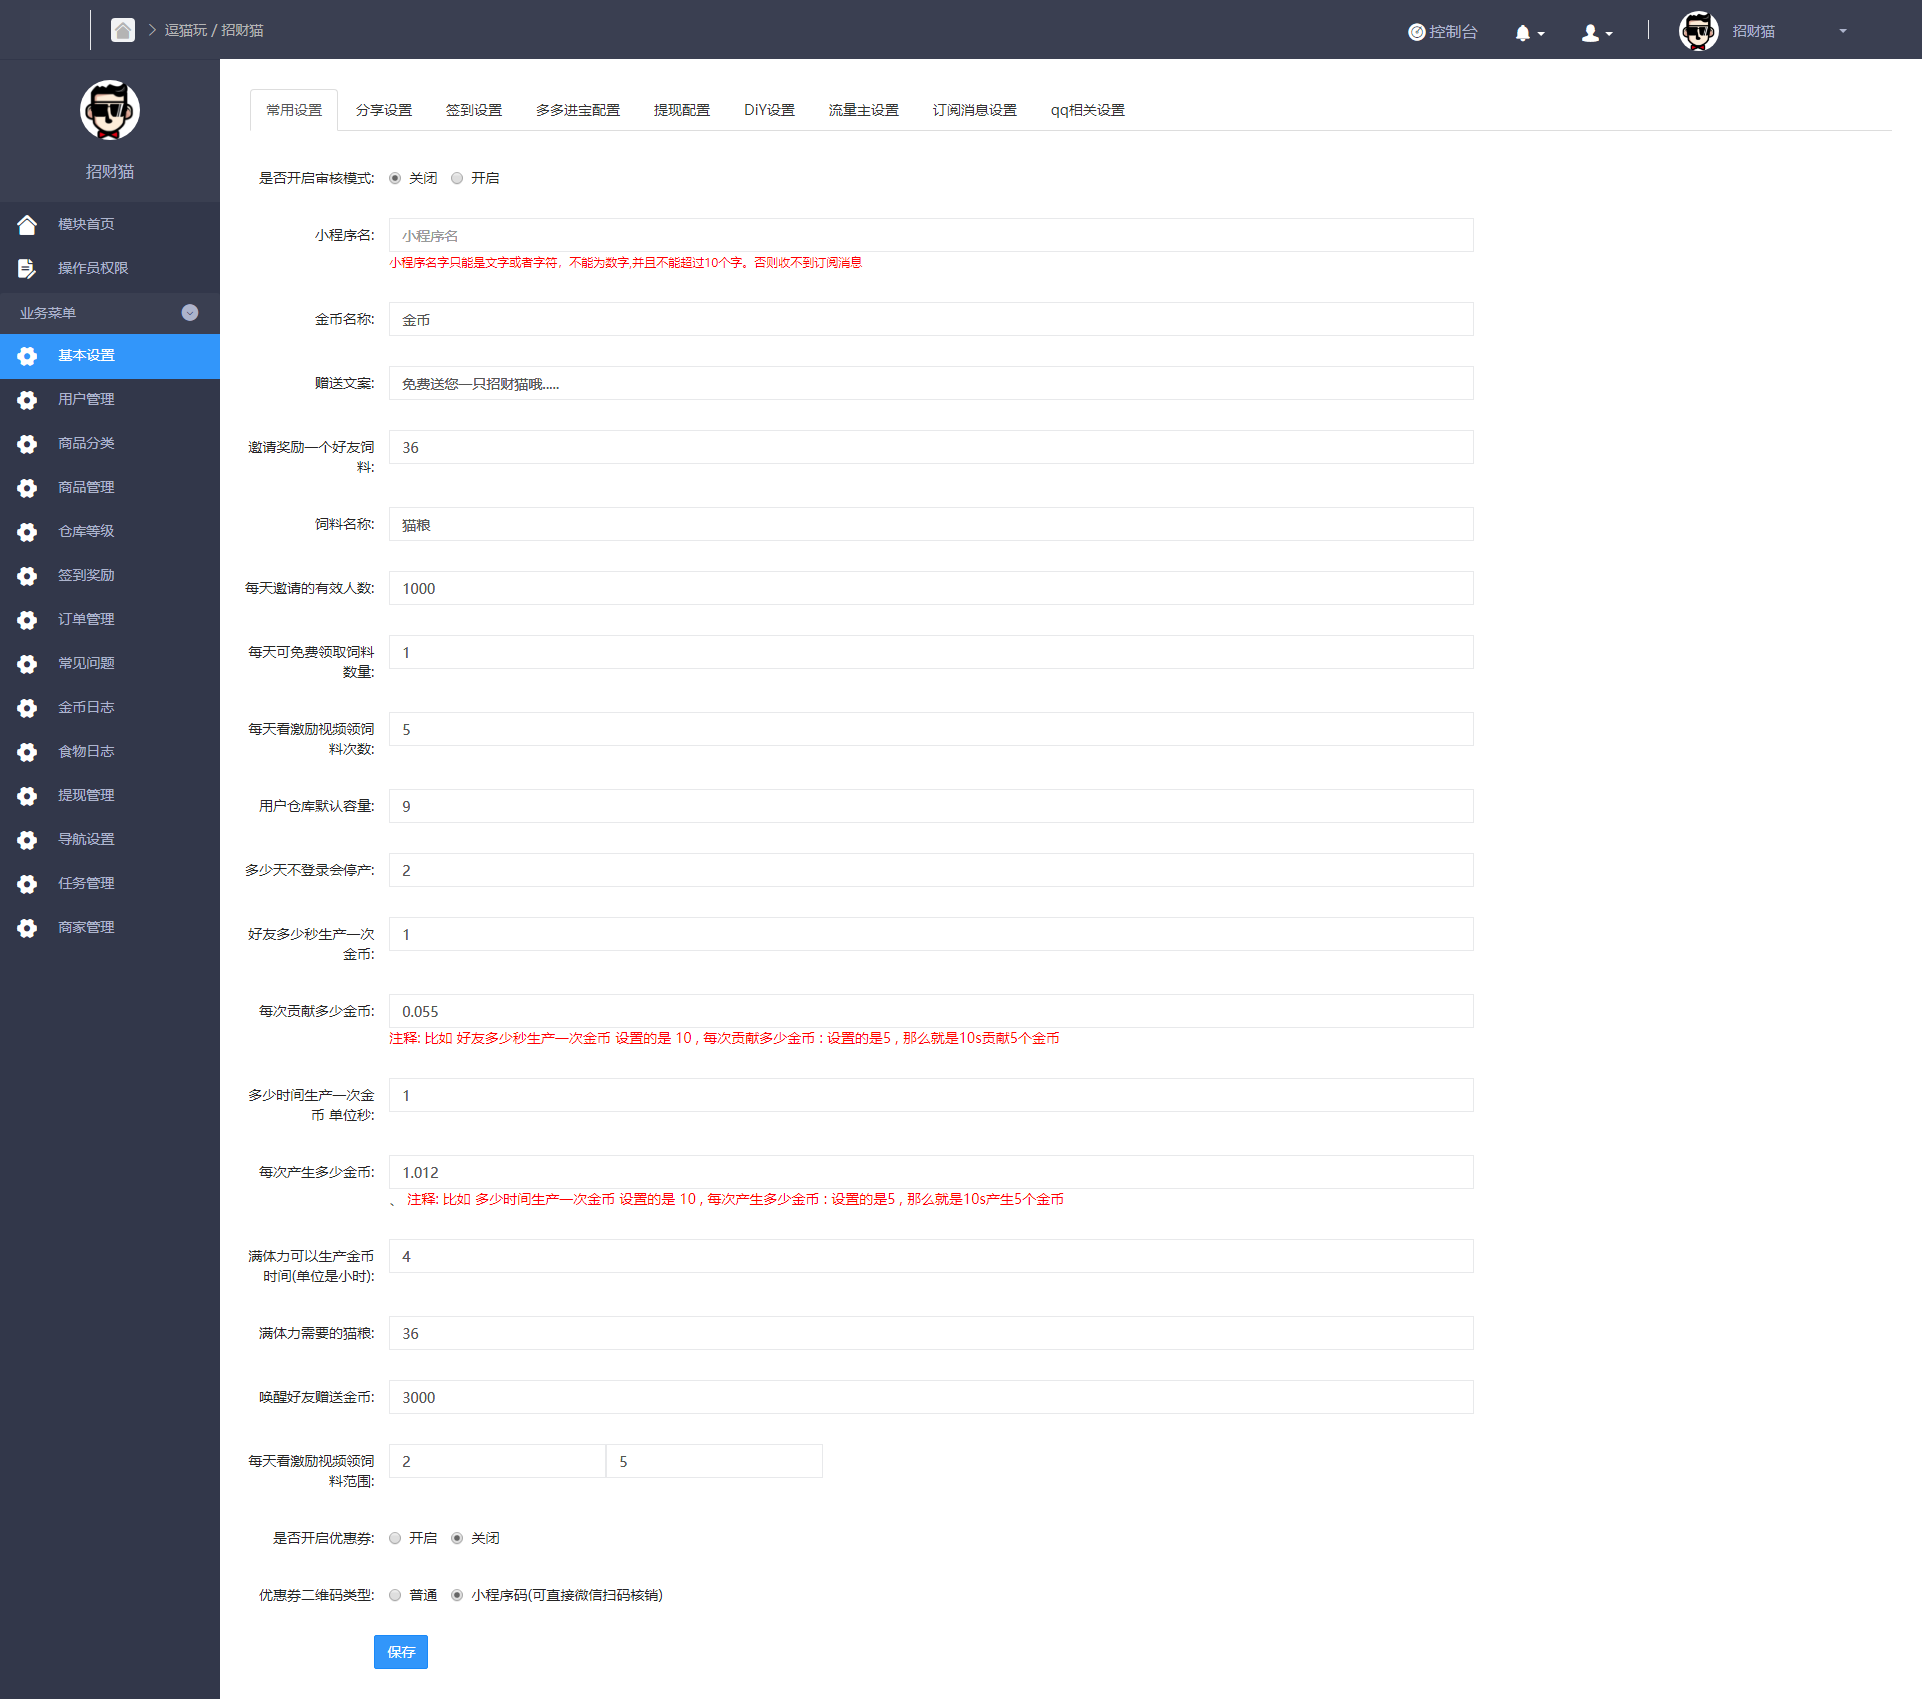Click the 饲料名称 input containing 猫粮
1922x1699 pixels.
pos(931,524)
